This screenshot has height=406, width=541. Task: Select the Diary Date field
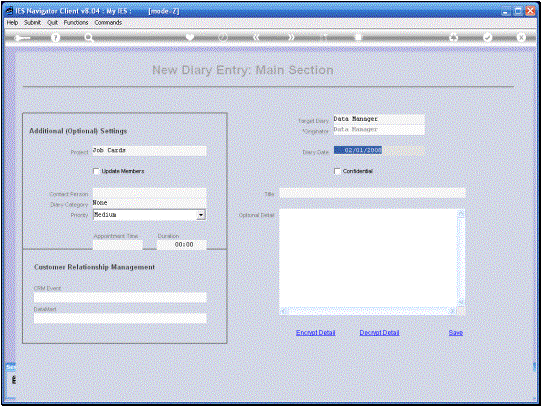tap(379, 150)
